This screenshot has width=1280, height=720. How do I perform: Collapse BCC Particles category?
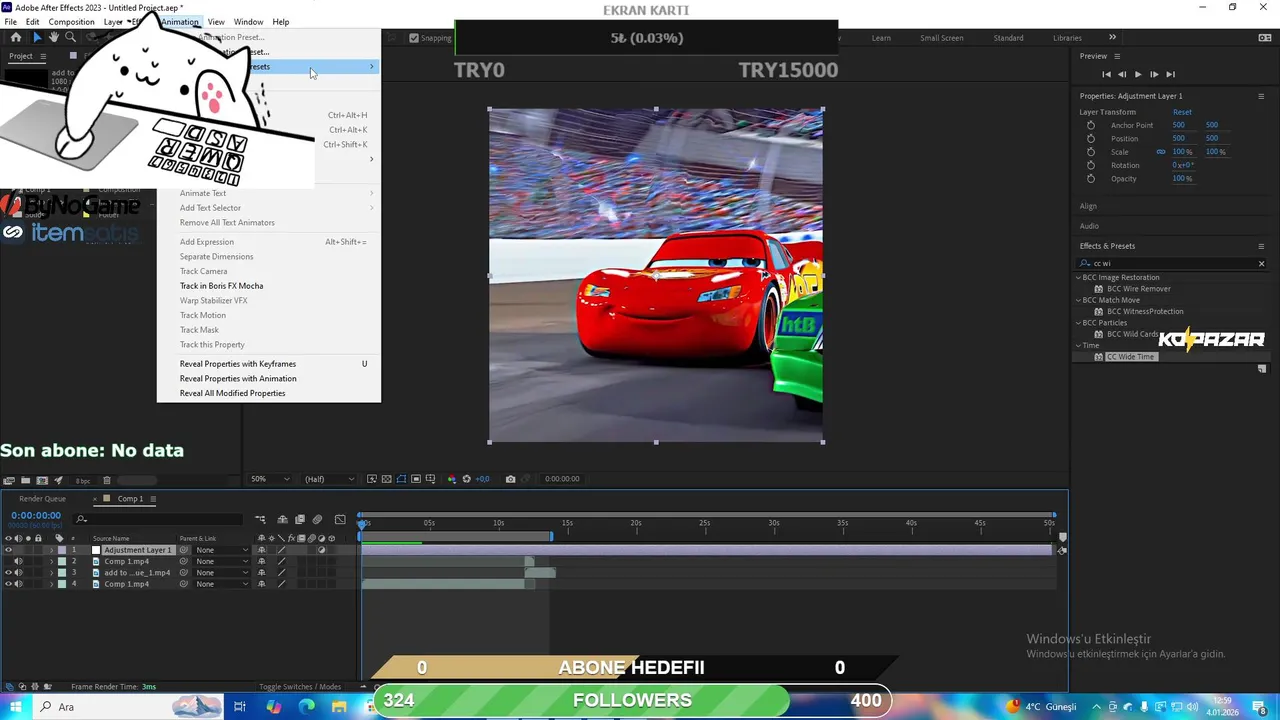coord(1078,323)
